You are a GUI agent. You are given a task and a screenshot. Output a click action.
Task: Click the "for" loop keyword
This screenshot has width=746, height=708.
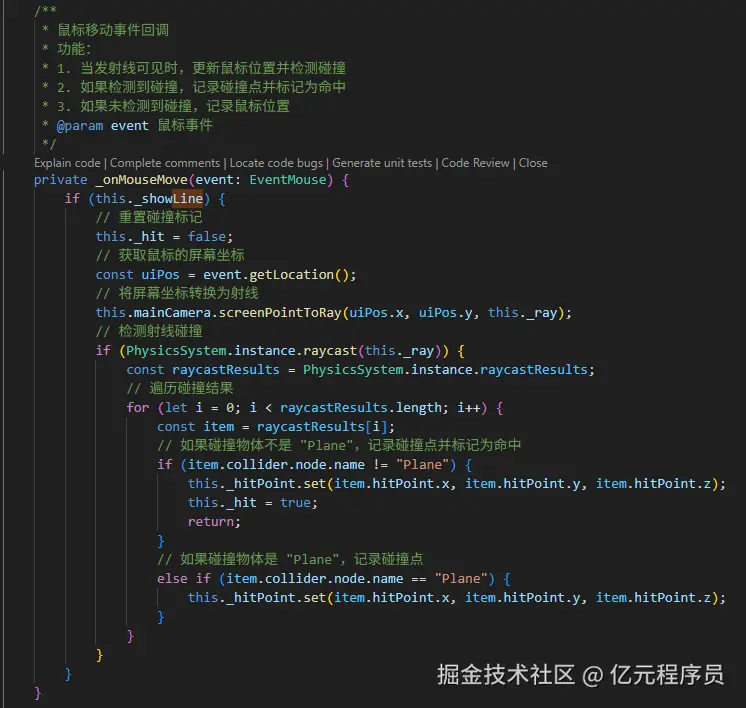tap(137, 408)
